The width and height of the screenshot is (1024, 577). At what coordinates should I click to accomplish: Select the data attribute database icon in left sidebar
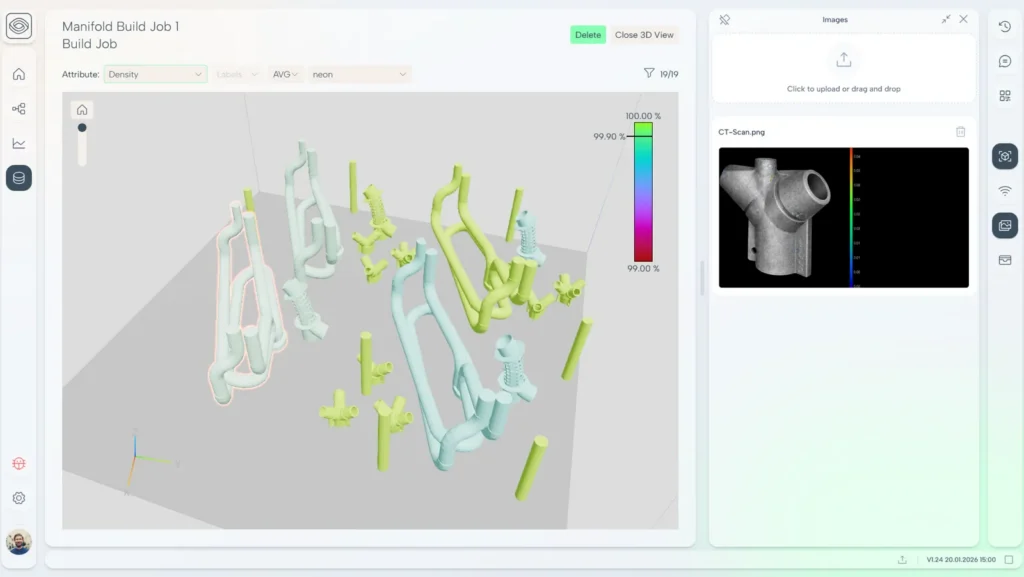click(18, 178)
